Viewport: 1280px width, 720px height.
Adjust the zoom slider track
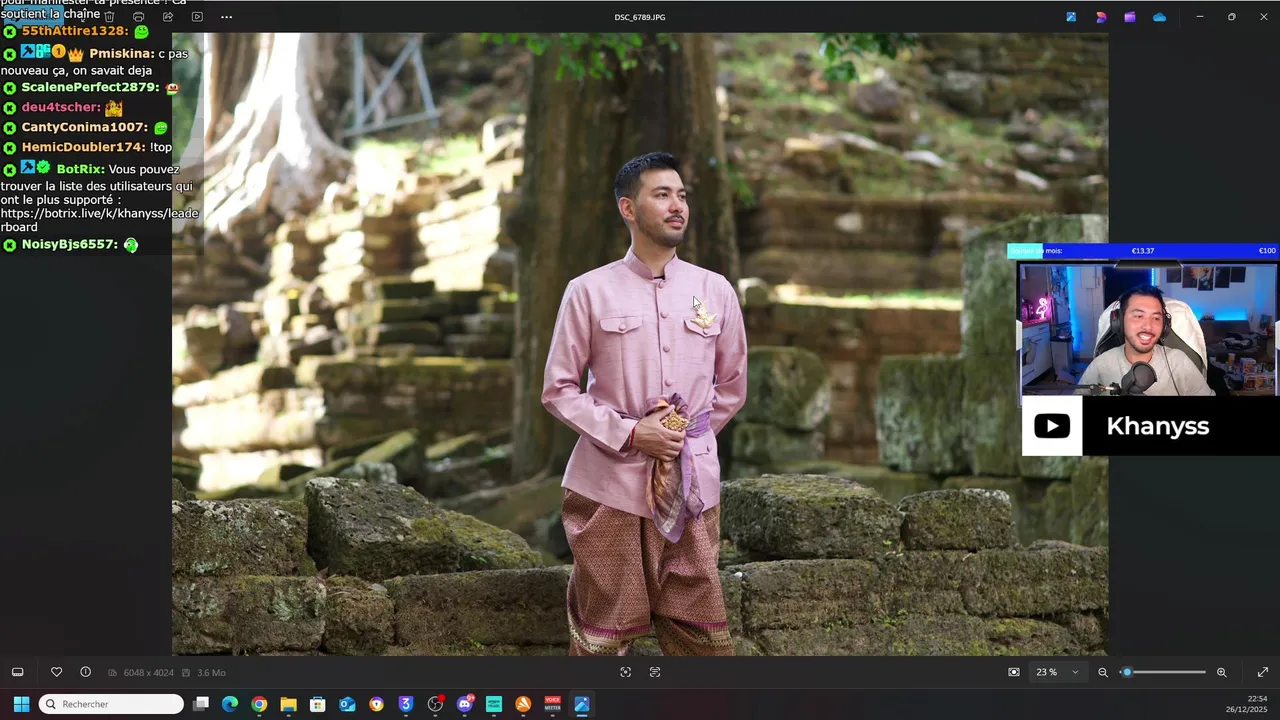point(1163,672)
